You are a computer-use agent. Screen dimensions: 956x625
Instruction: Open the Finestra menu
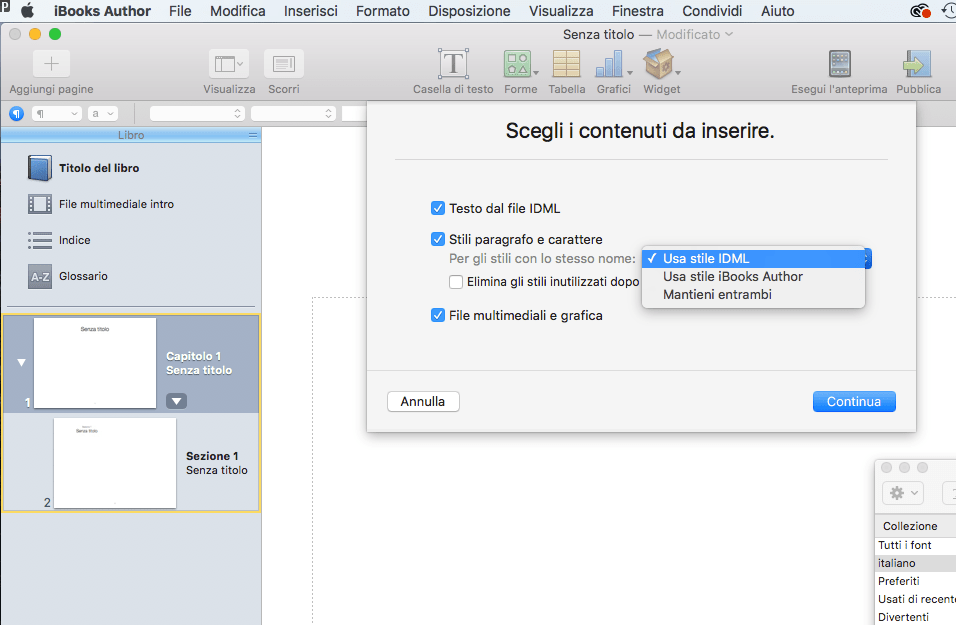coord(638,11)
